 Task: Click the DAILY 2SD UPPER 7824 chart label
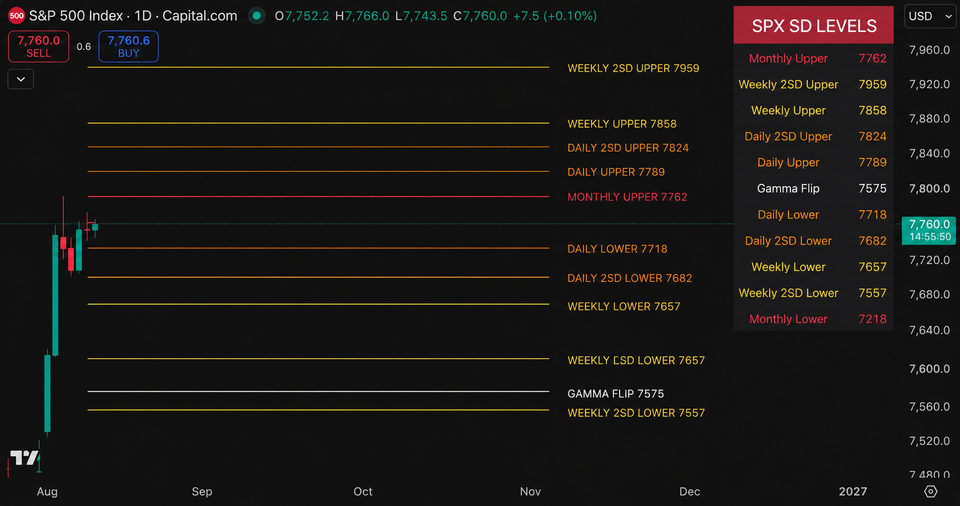628,148
